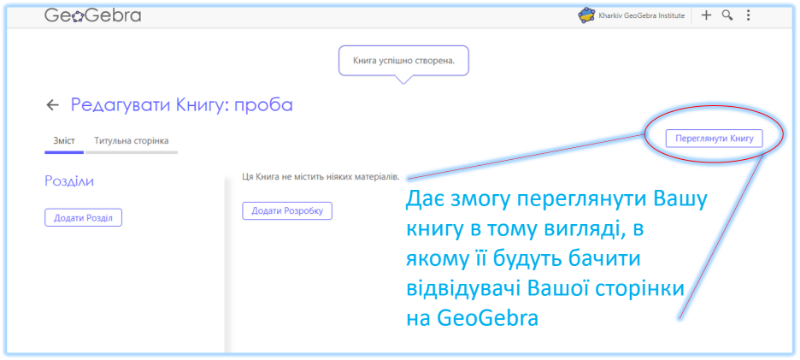Click the Книга успішно створена notification
The image size is (800, 360).
pyautogui.click(x=404, y=61)
